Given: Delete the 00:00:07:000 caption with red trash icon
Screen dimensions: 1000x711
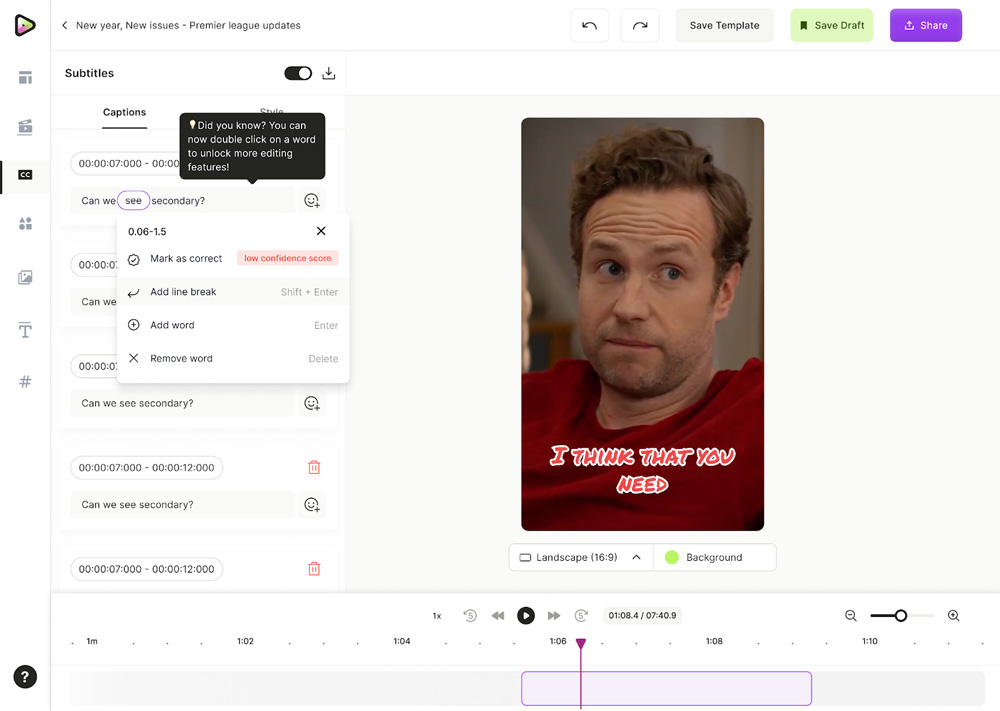Looking at the screenshot, I should pyautogui.click(x=314, y=467).
